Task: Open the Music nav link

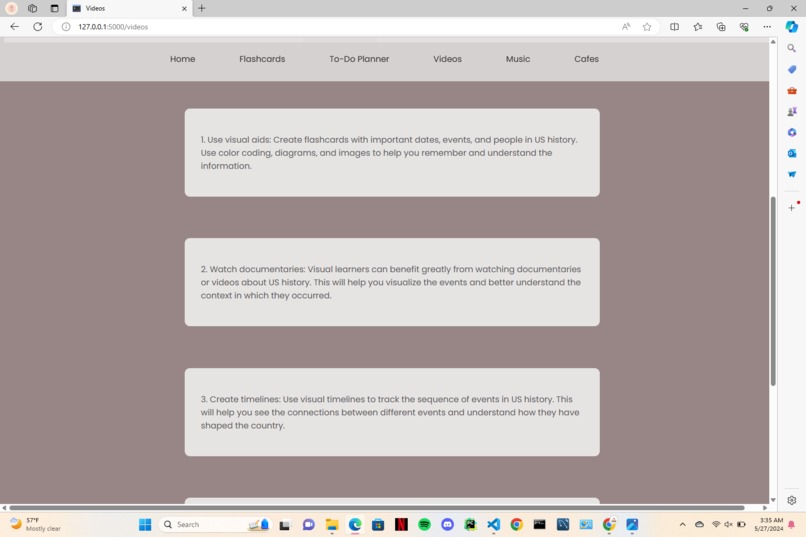Action: click(x=518, y=59)
